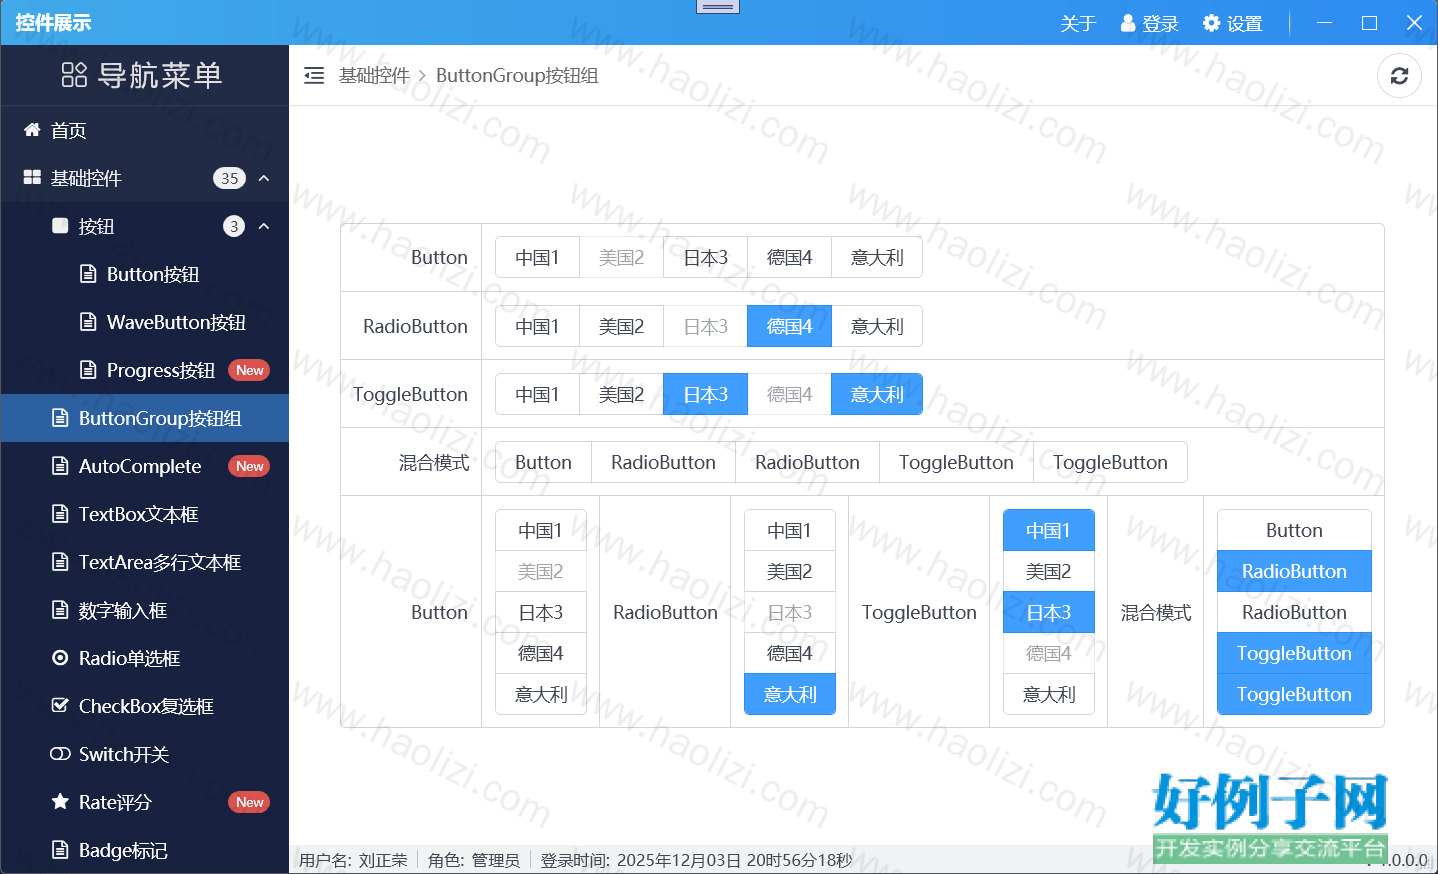Click Button in the vertical 混合模式 group
1438x874 pixels.
click(x=1294, y=530)
